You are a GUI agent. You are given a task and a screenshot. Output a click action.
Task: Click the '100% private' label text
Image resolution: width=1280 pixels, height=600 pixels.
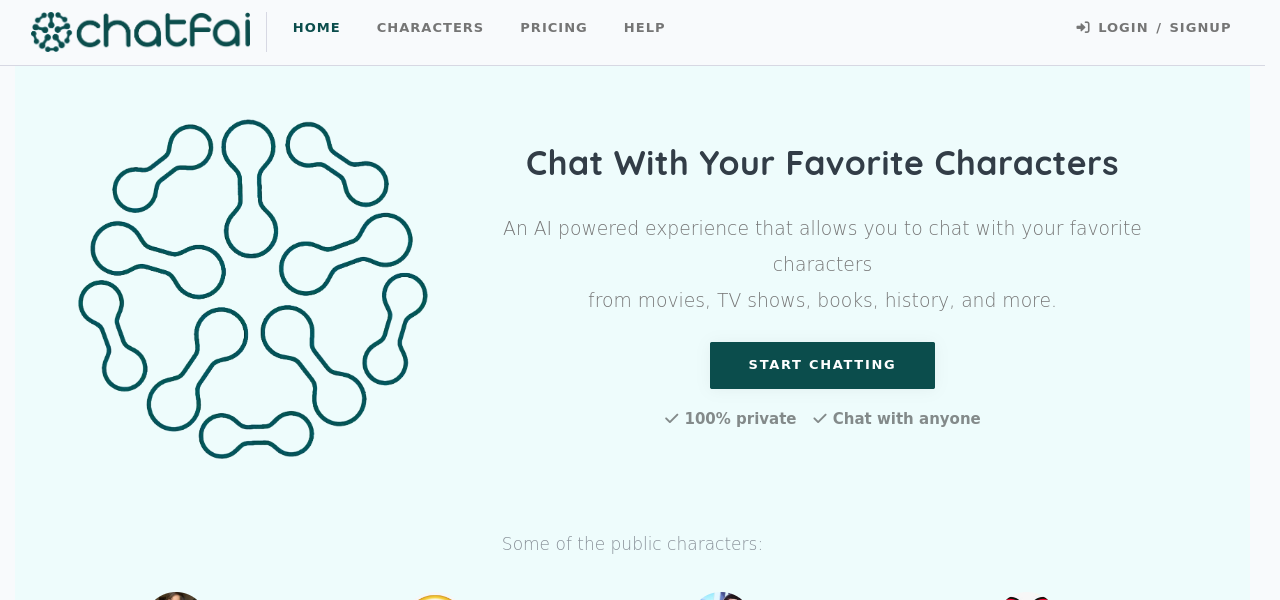click(x=740, y=419)
